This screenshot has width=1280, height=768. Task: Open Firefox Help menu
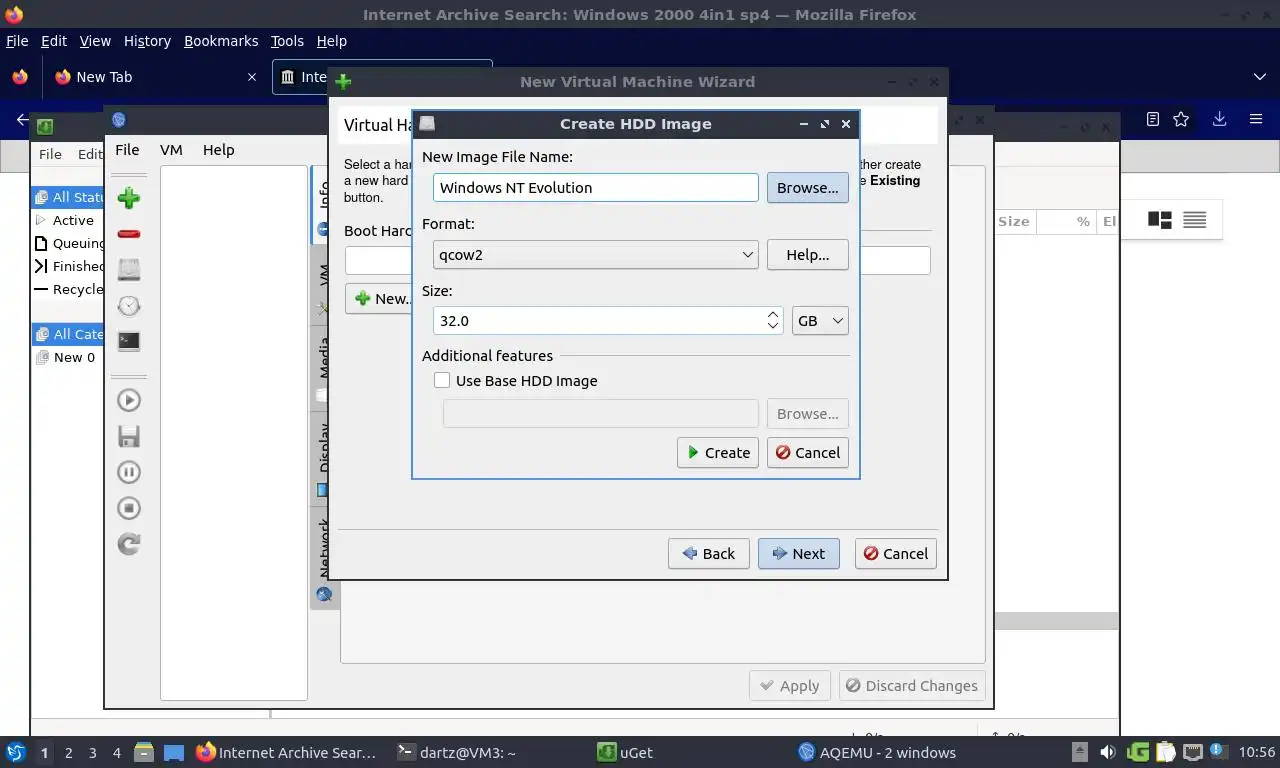pyautogui.click(x=331, y=41)
